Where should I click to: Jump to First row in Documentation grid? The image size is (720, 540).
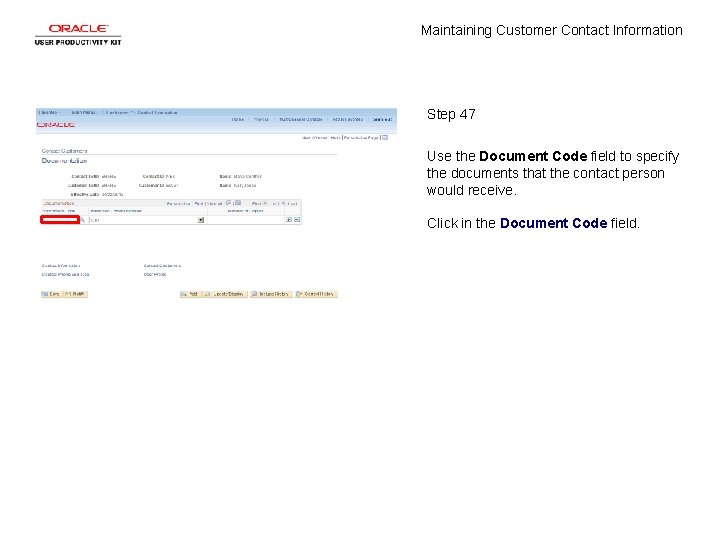pos(257,203)
